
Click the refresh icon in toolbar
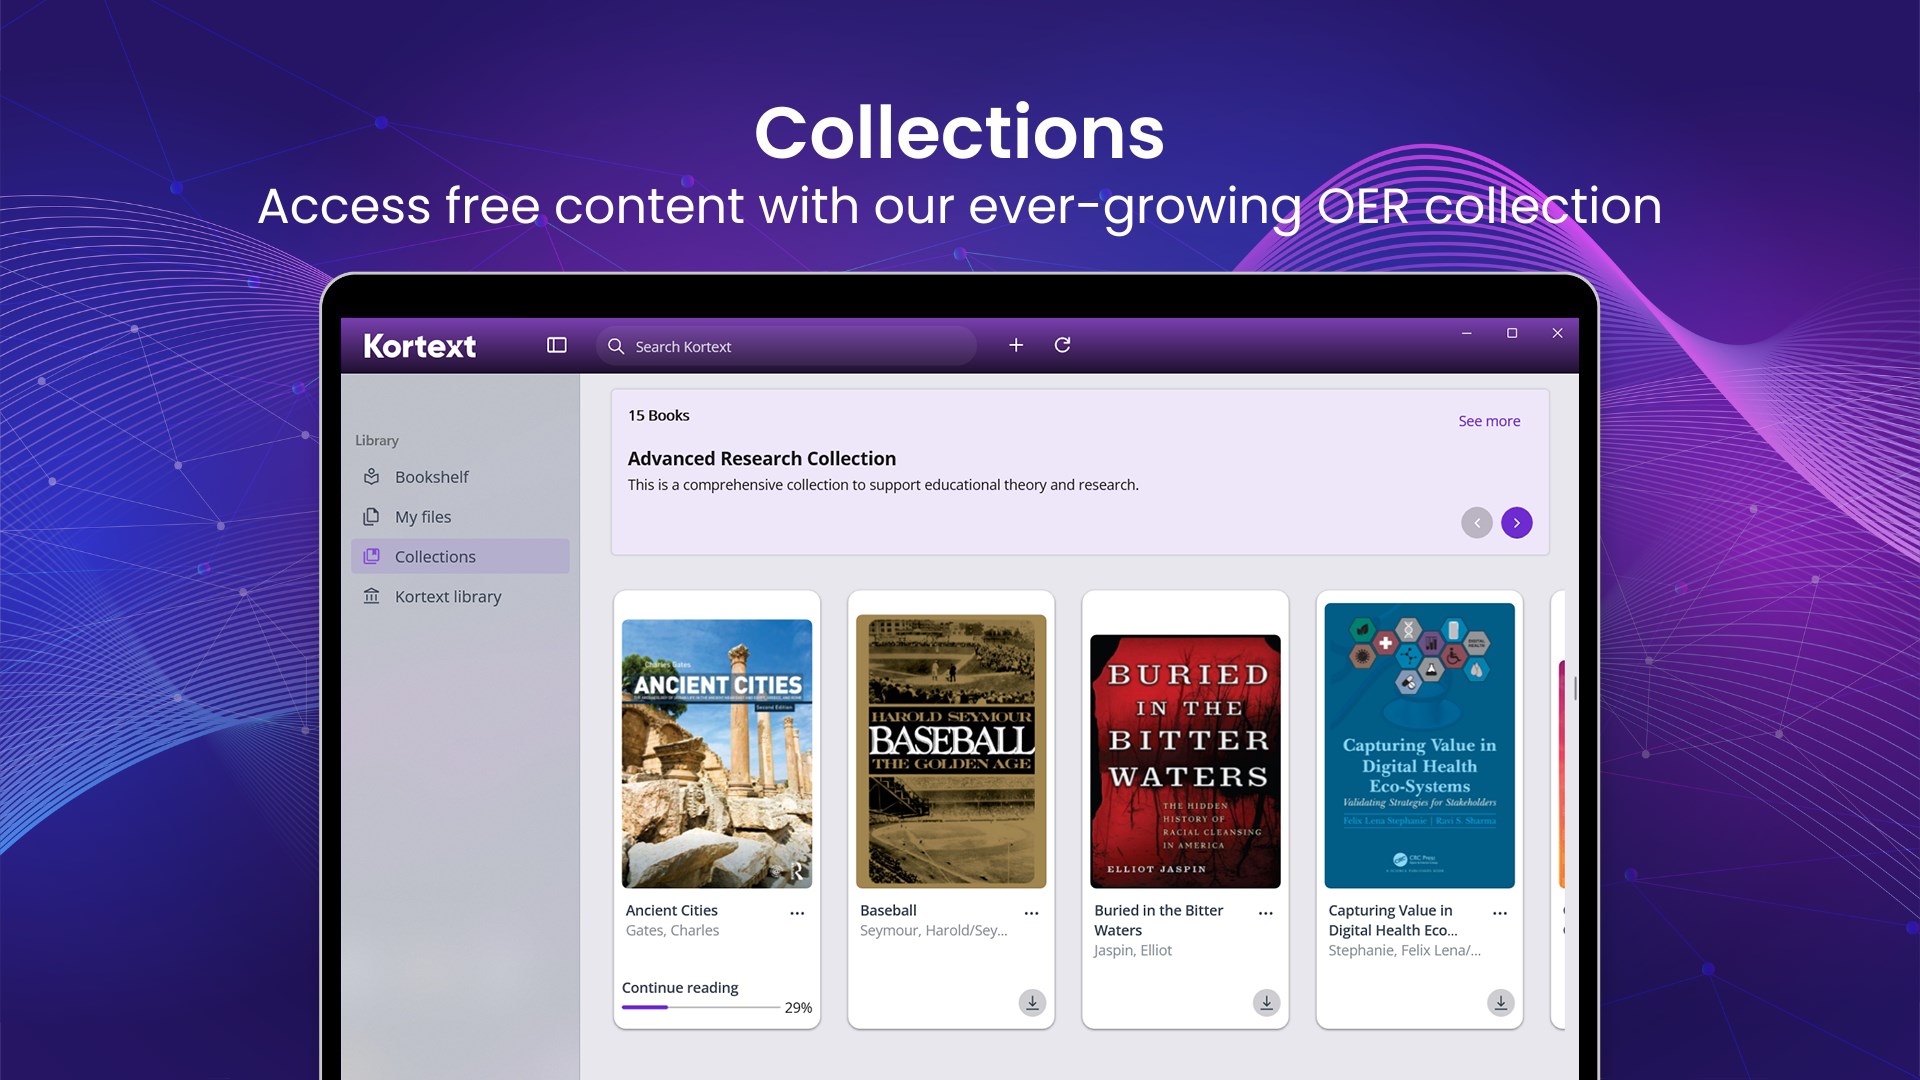1063,345
